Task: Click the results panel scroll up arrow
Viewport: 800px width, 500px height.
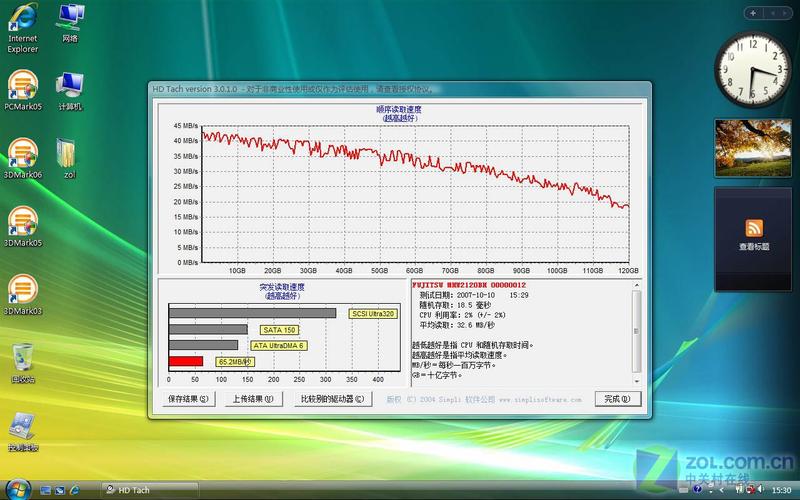Action: pyautogui.click(x=636, y=285)
